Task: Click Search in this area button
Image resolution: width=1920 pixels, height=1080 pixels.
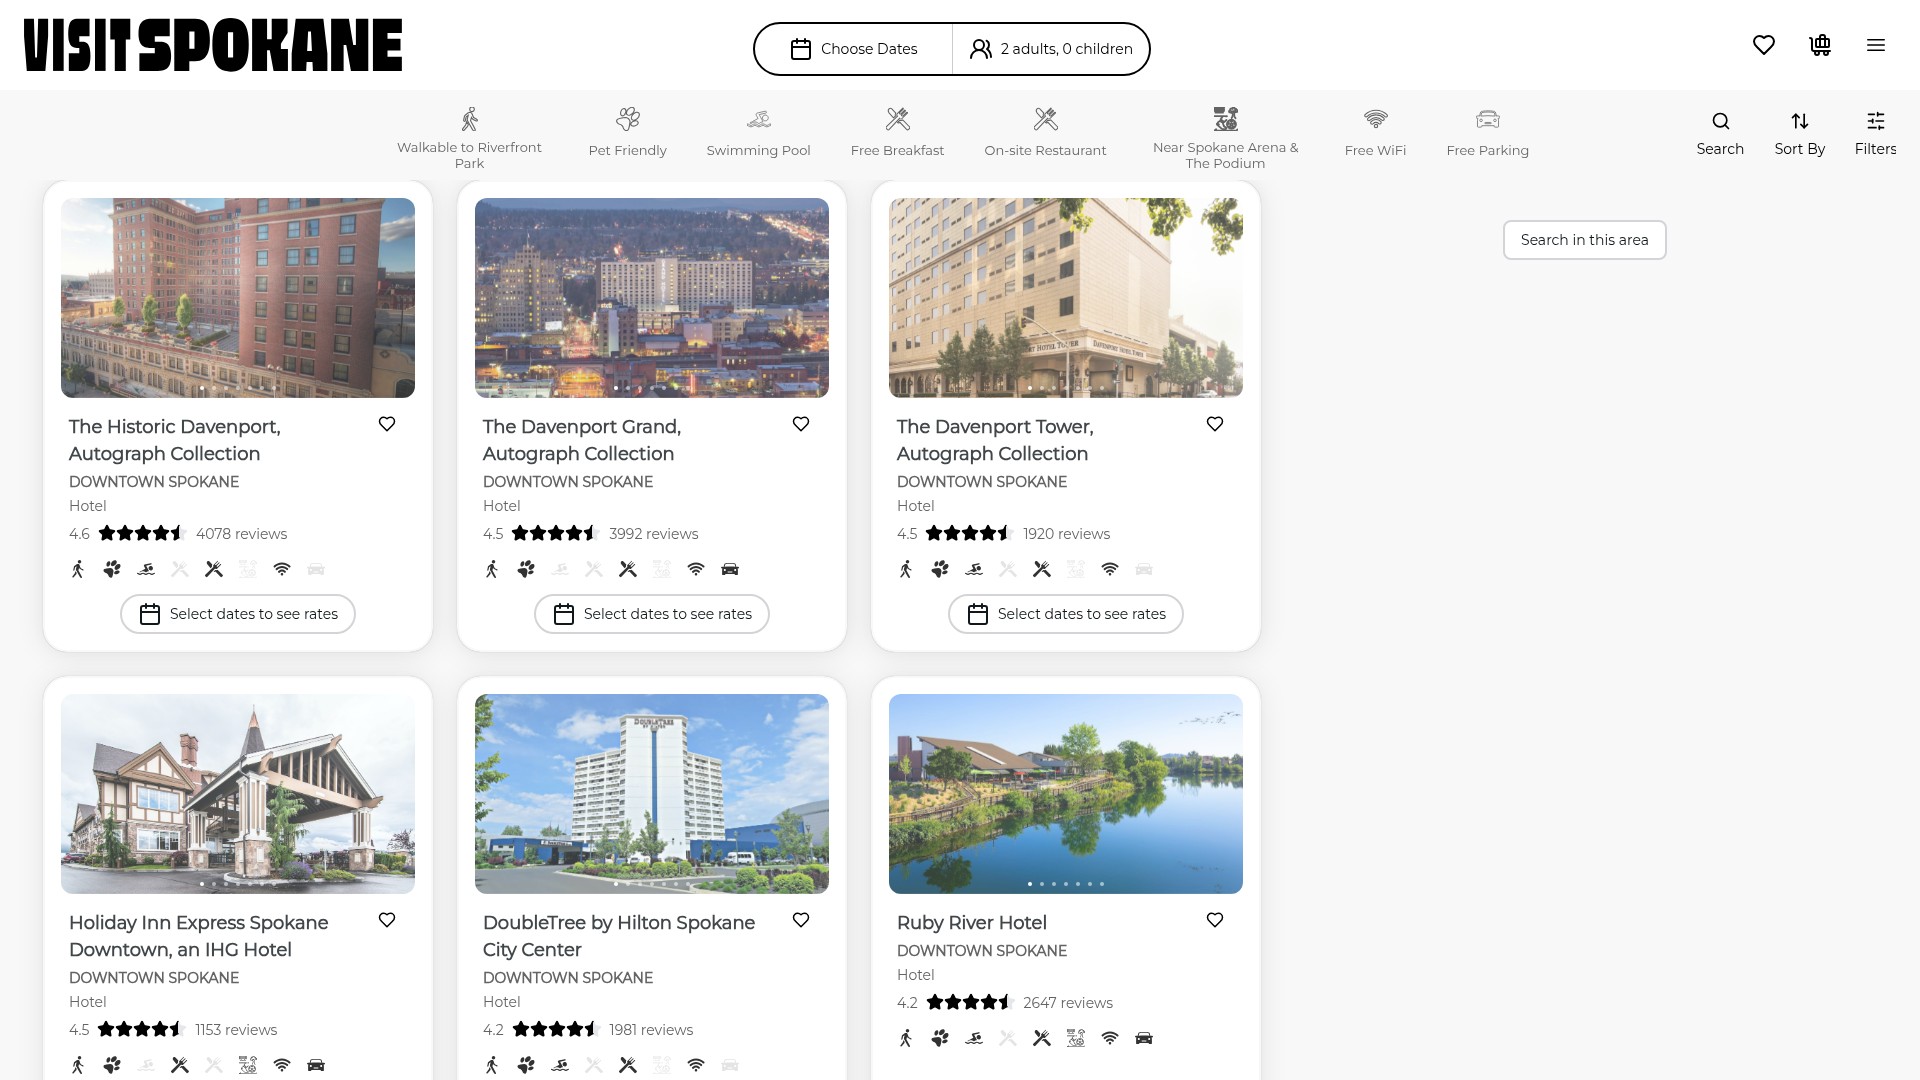Action: point(1584,240)
